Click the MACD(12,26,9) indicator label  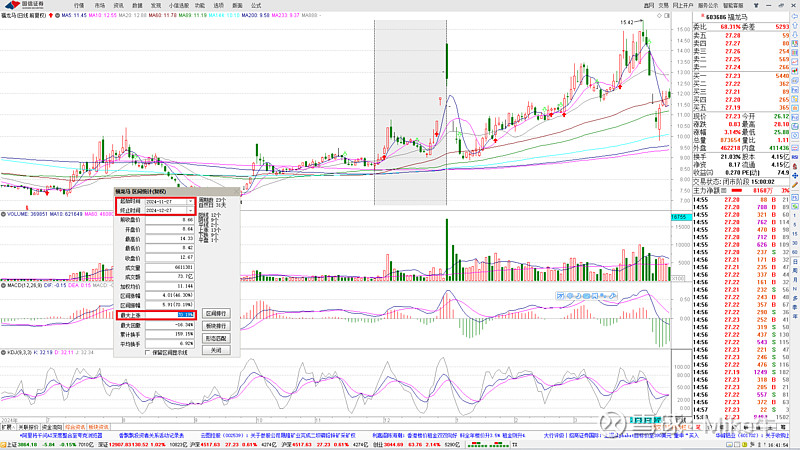(24, 285)
